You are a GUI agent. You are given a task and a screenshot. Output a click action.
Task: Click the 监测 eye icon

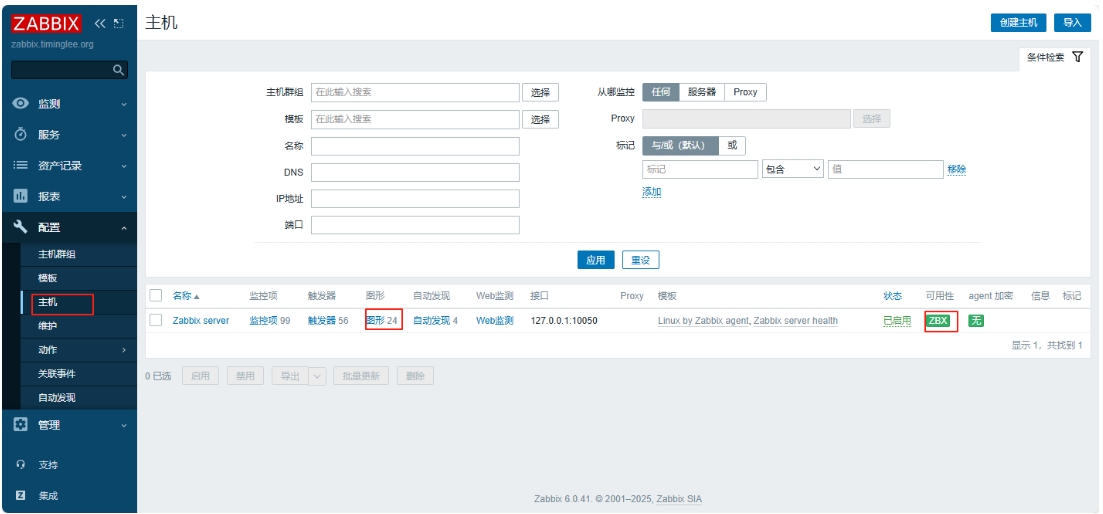(x=20, y=103)
